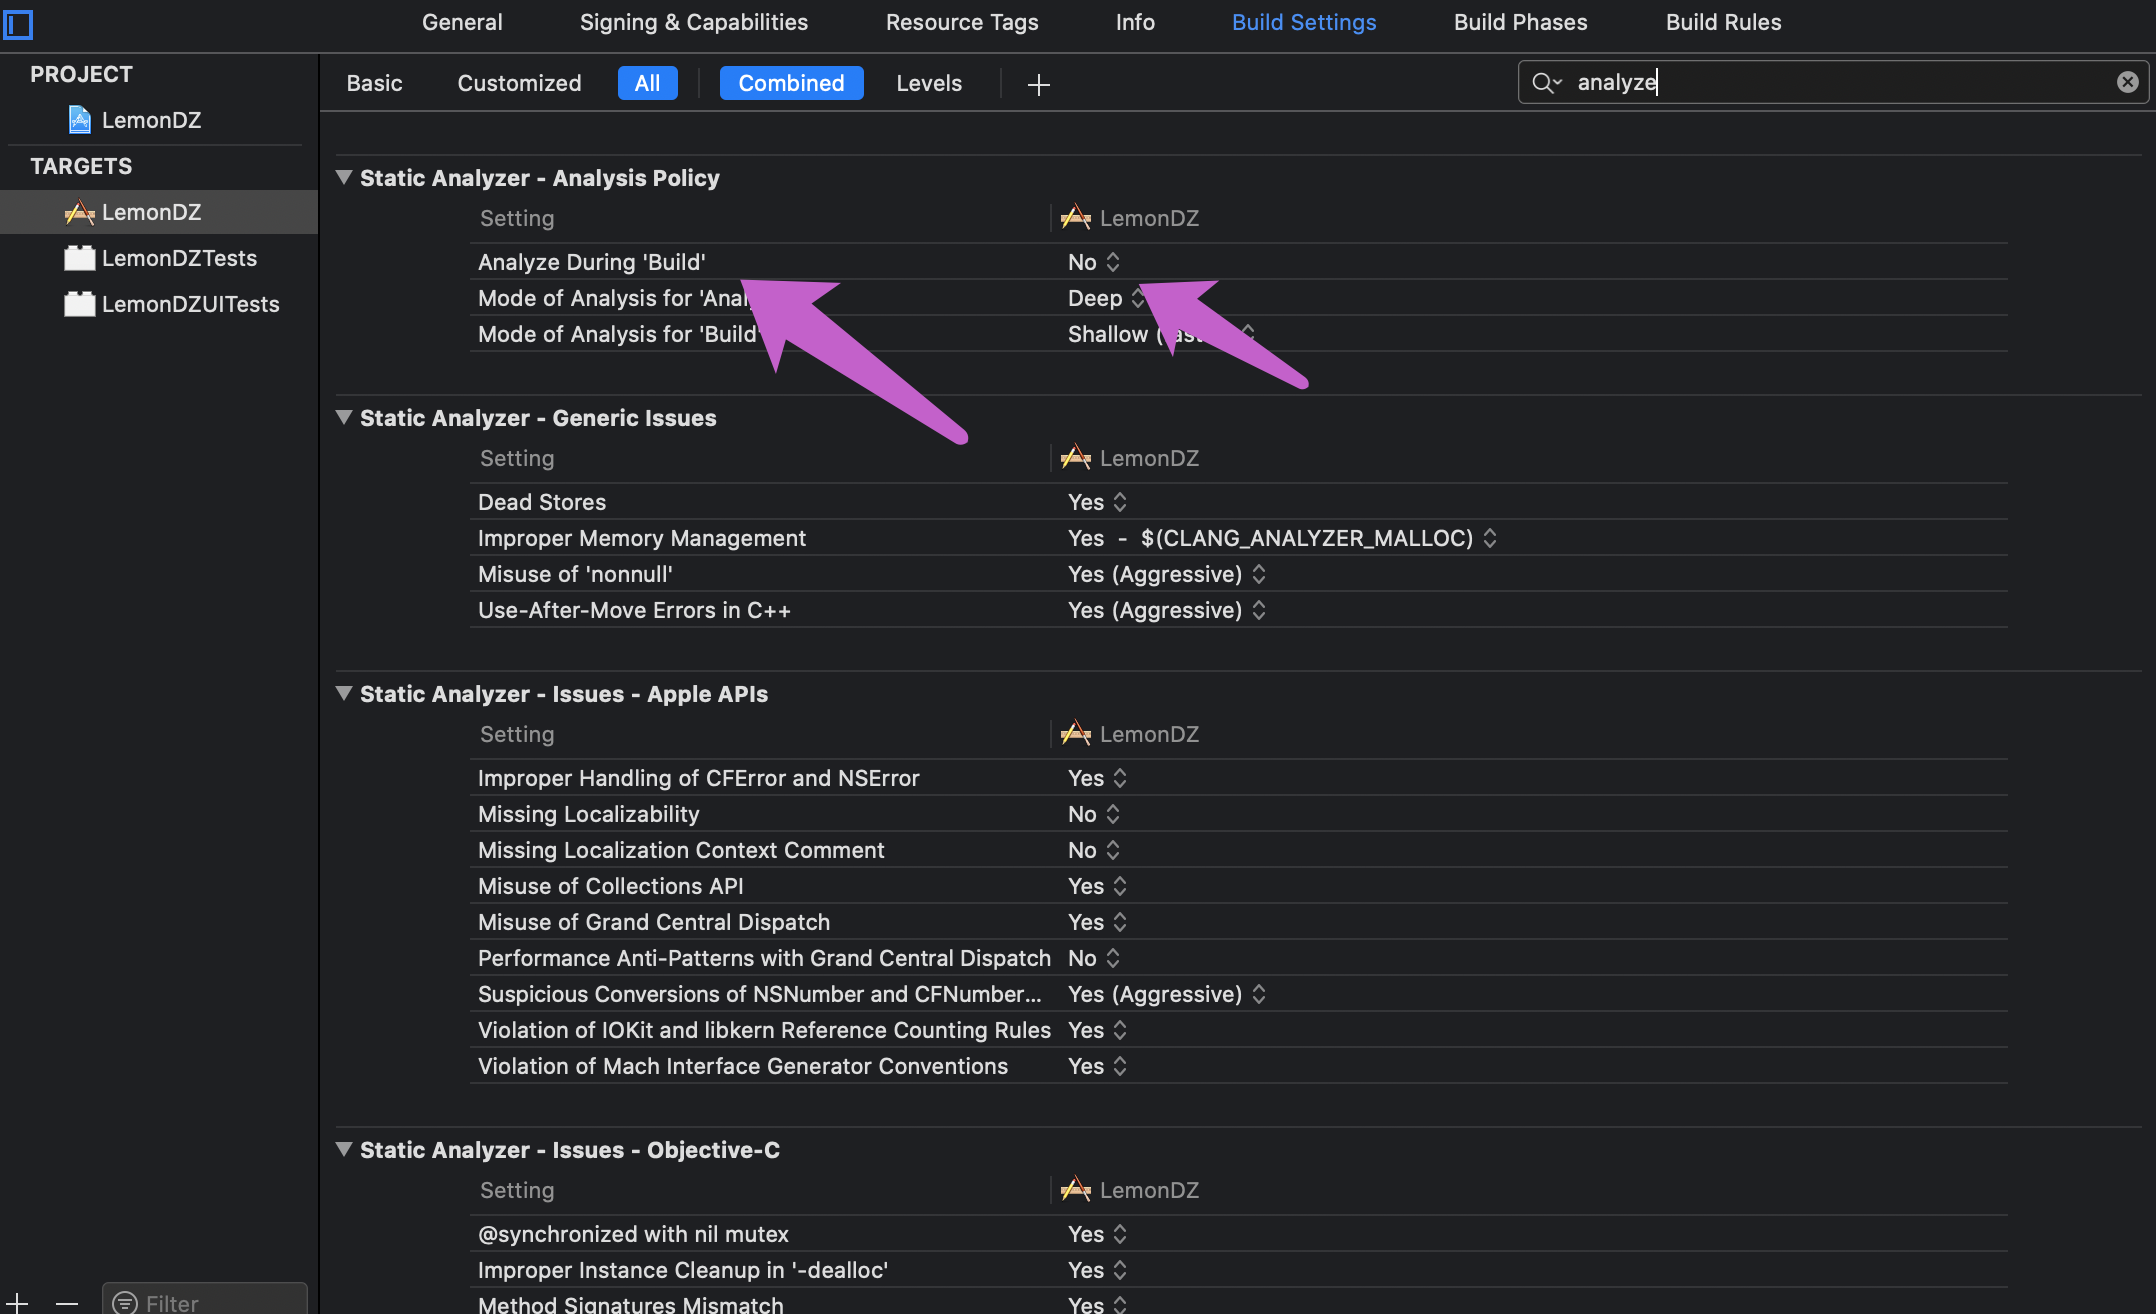
Task: Toggle the navigator sidebar icon
Action: [17, 23]
